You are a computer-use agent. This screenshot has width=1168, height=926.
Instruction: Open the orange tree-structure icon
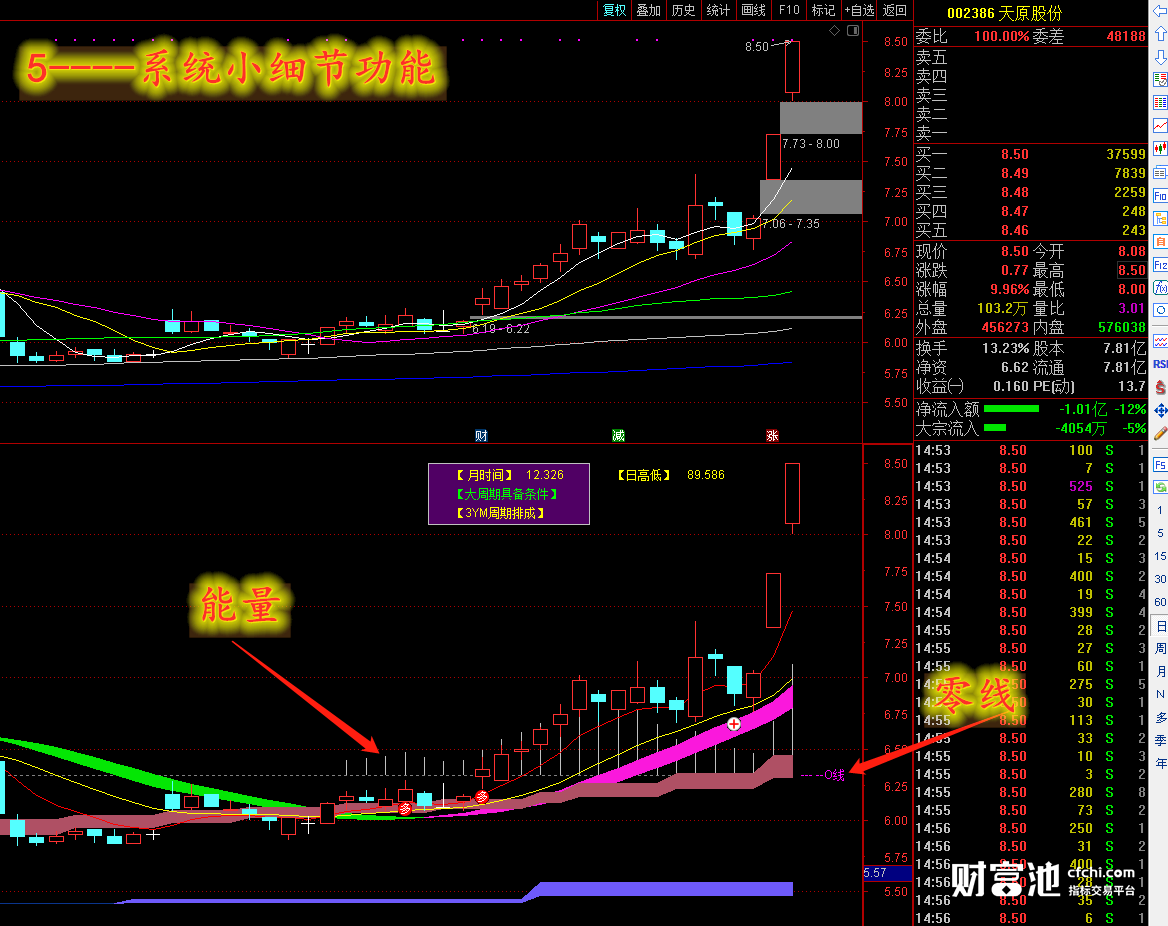(x=1160, y=218)
